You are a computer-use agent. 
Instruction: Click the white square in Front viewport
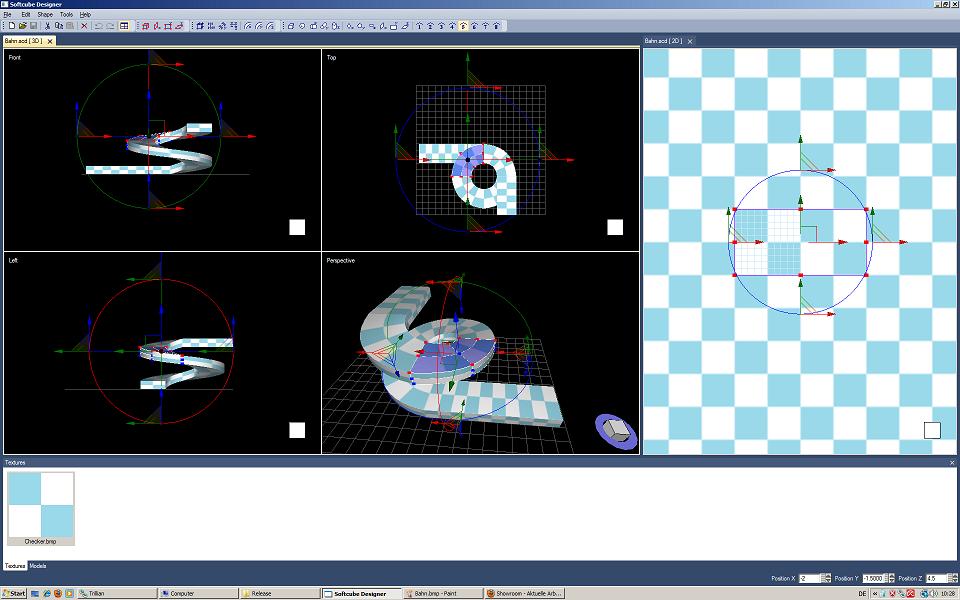tap(297, 227)
